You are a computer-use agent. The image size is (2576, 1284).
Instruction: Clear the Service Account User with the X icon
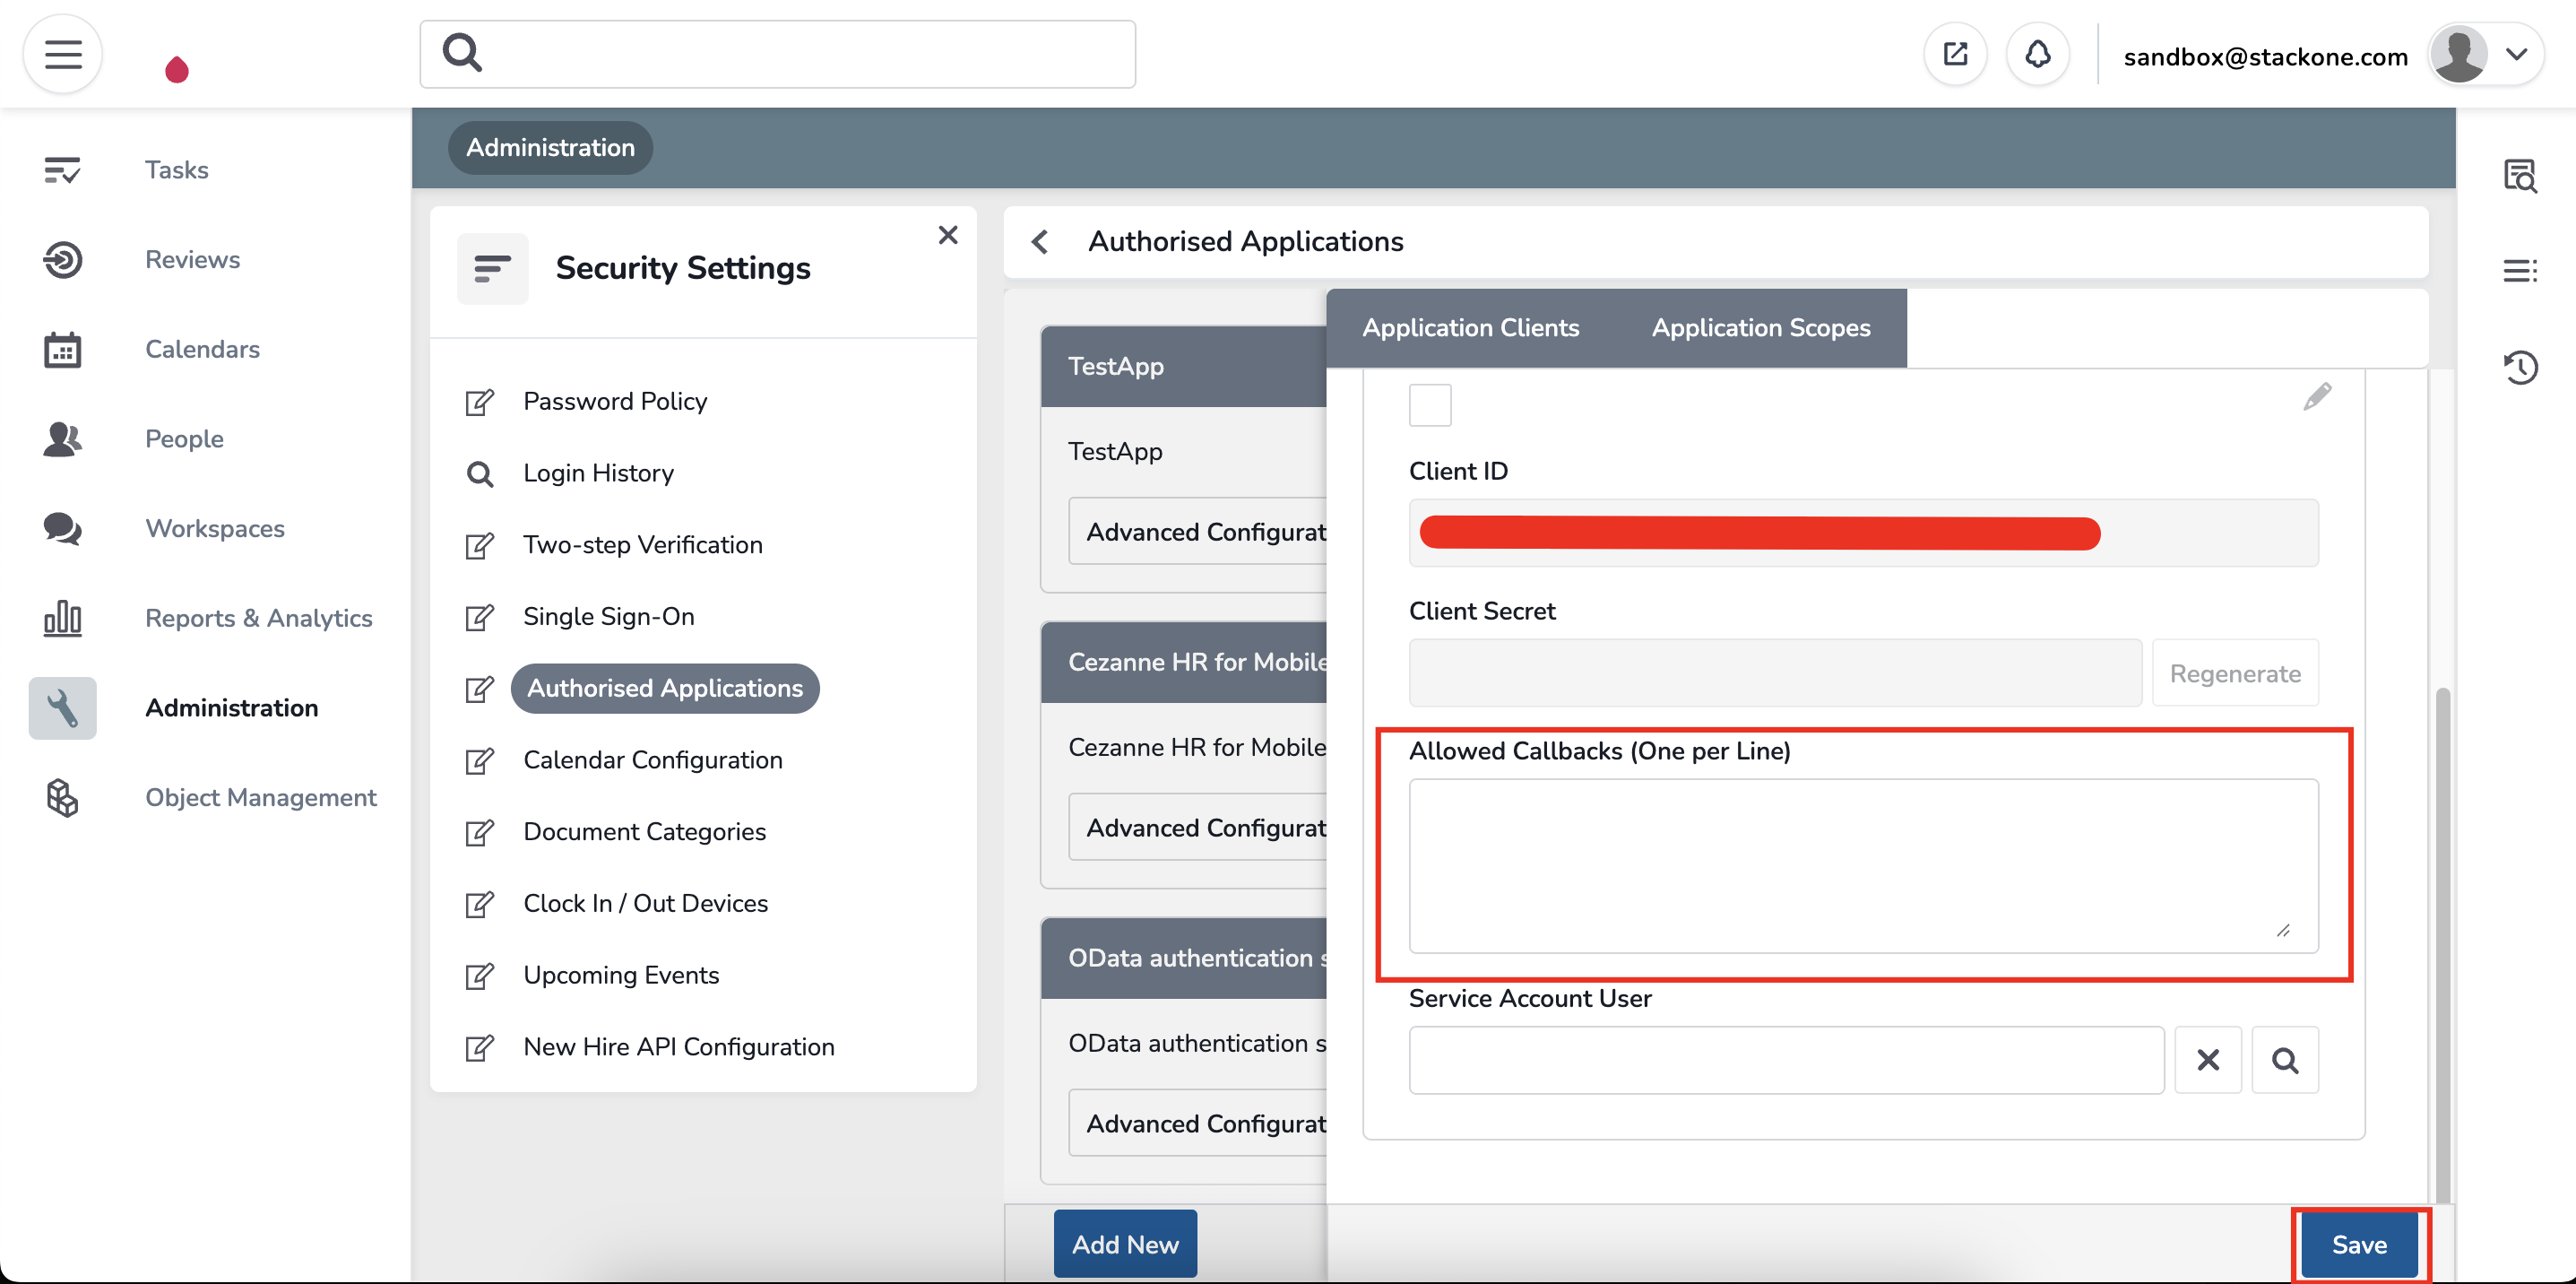[x=2209, y=1059]
